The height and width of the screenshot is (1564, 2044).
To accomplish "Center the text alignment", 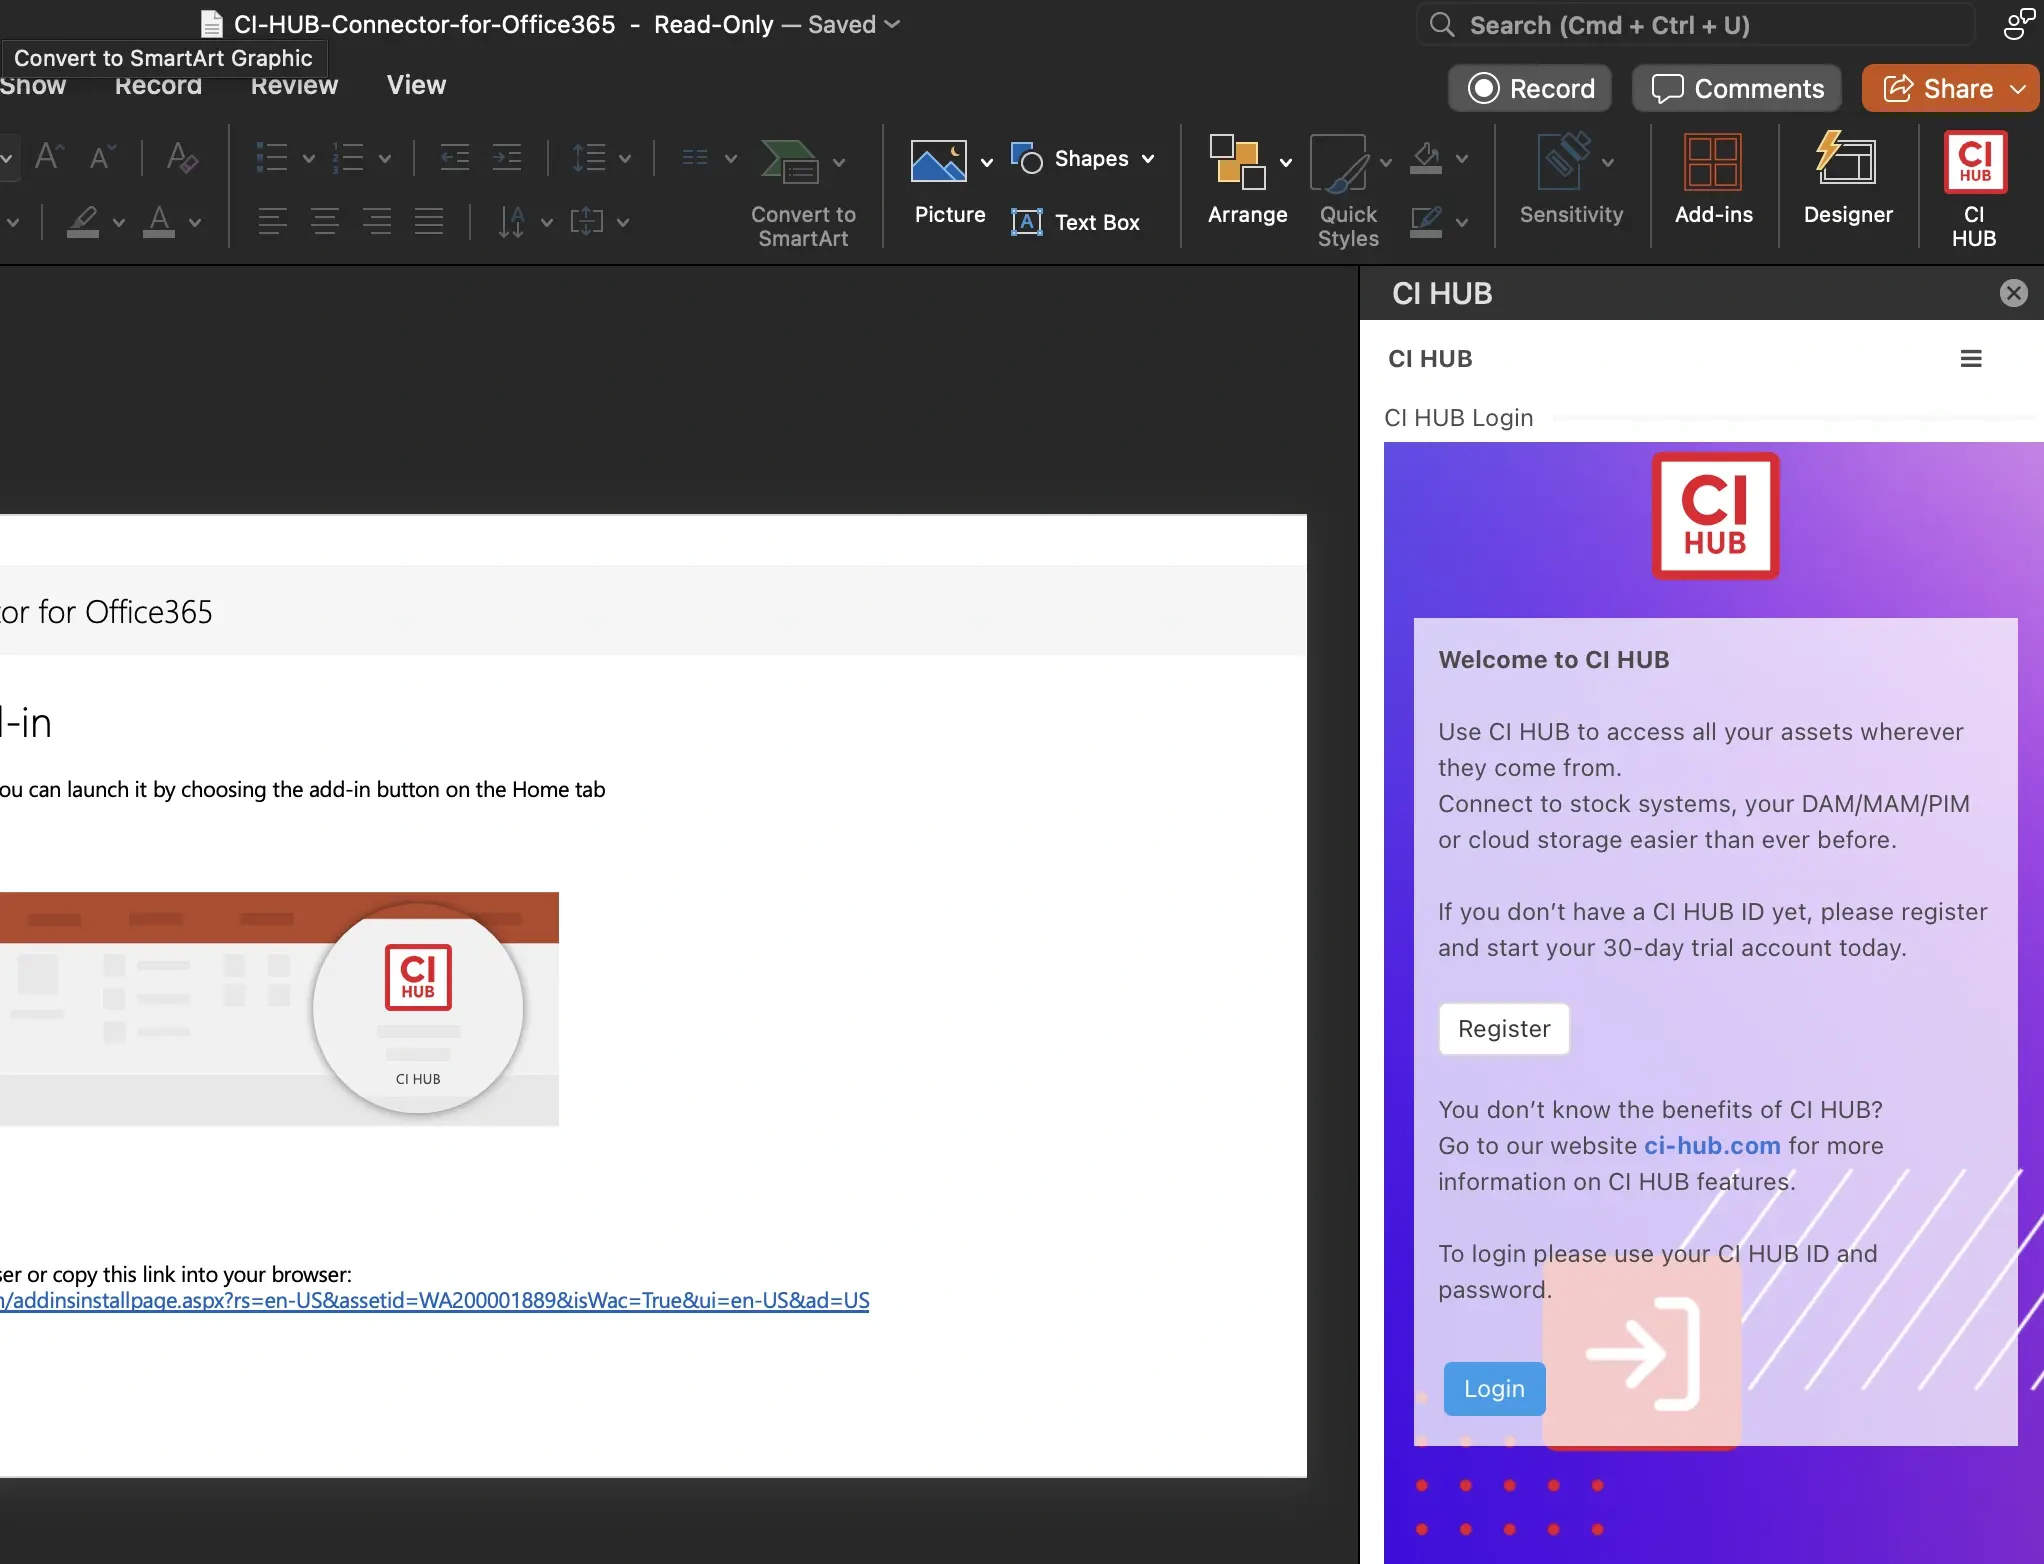I will pos(324,221).
